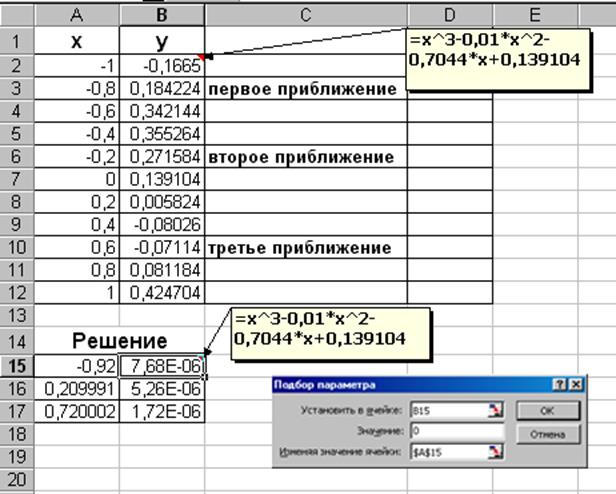Select column A header

coord(77,14)
